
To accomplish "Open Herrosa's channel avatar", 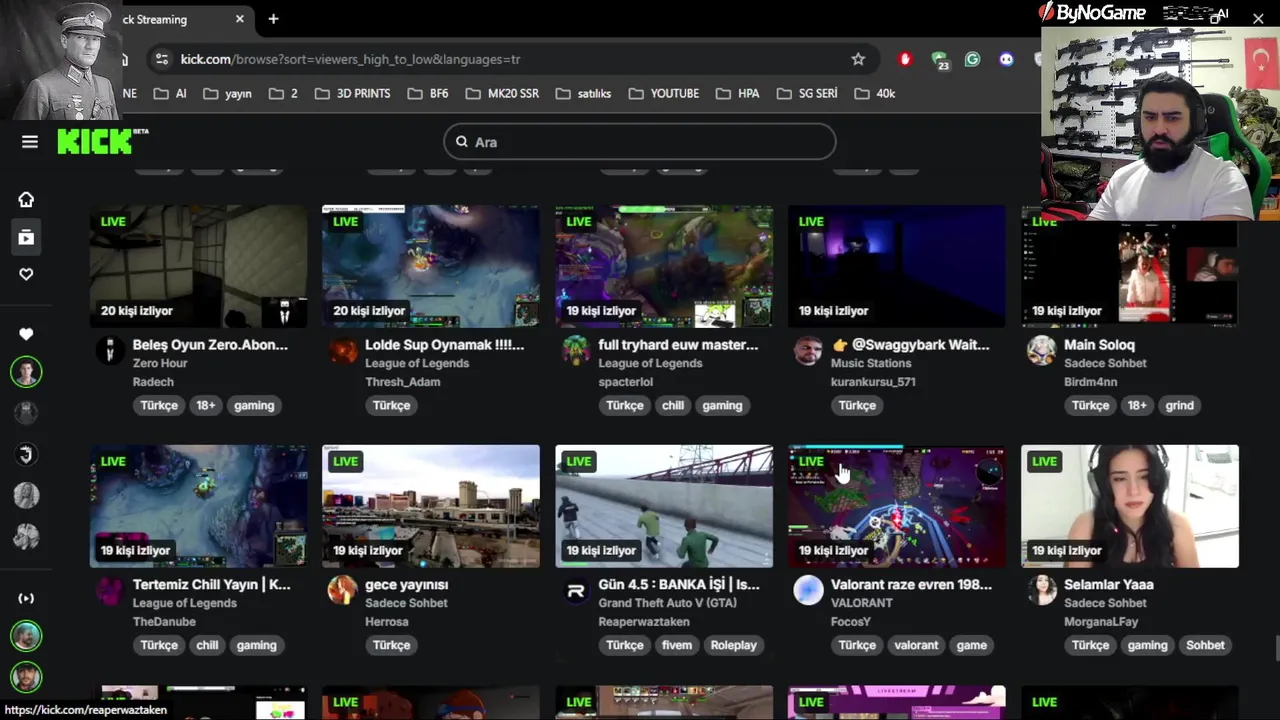I will [343, 591].
